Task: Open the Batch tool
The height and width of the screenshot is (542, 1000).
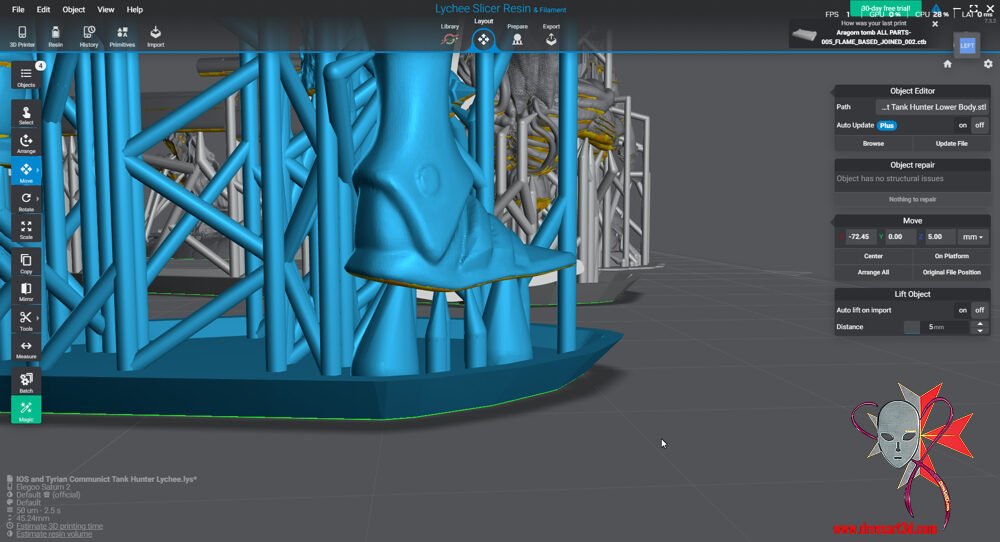Action: [x=26, y=382]
